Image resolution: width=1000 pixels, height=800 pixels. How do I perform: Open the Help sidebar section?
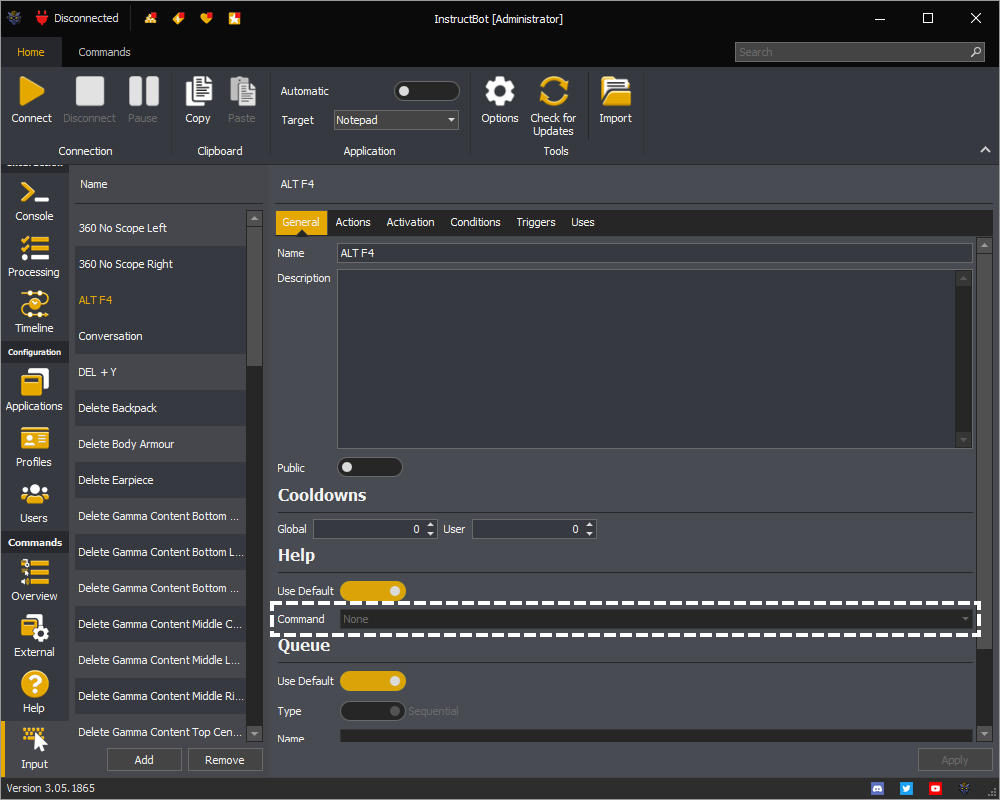34,693
